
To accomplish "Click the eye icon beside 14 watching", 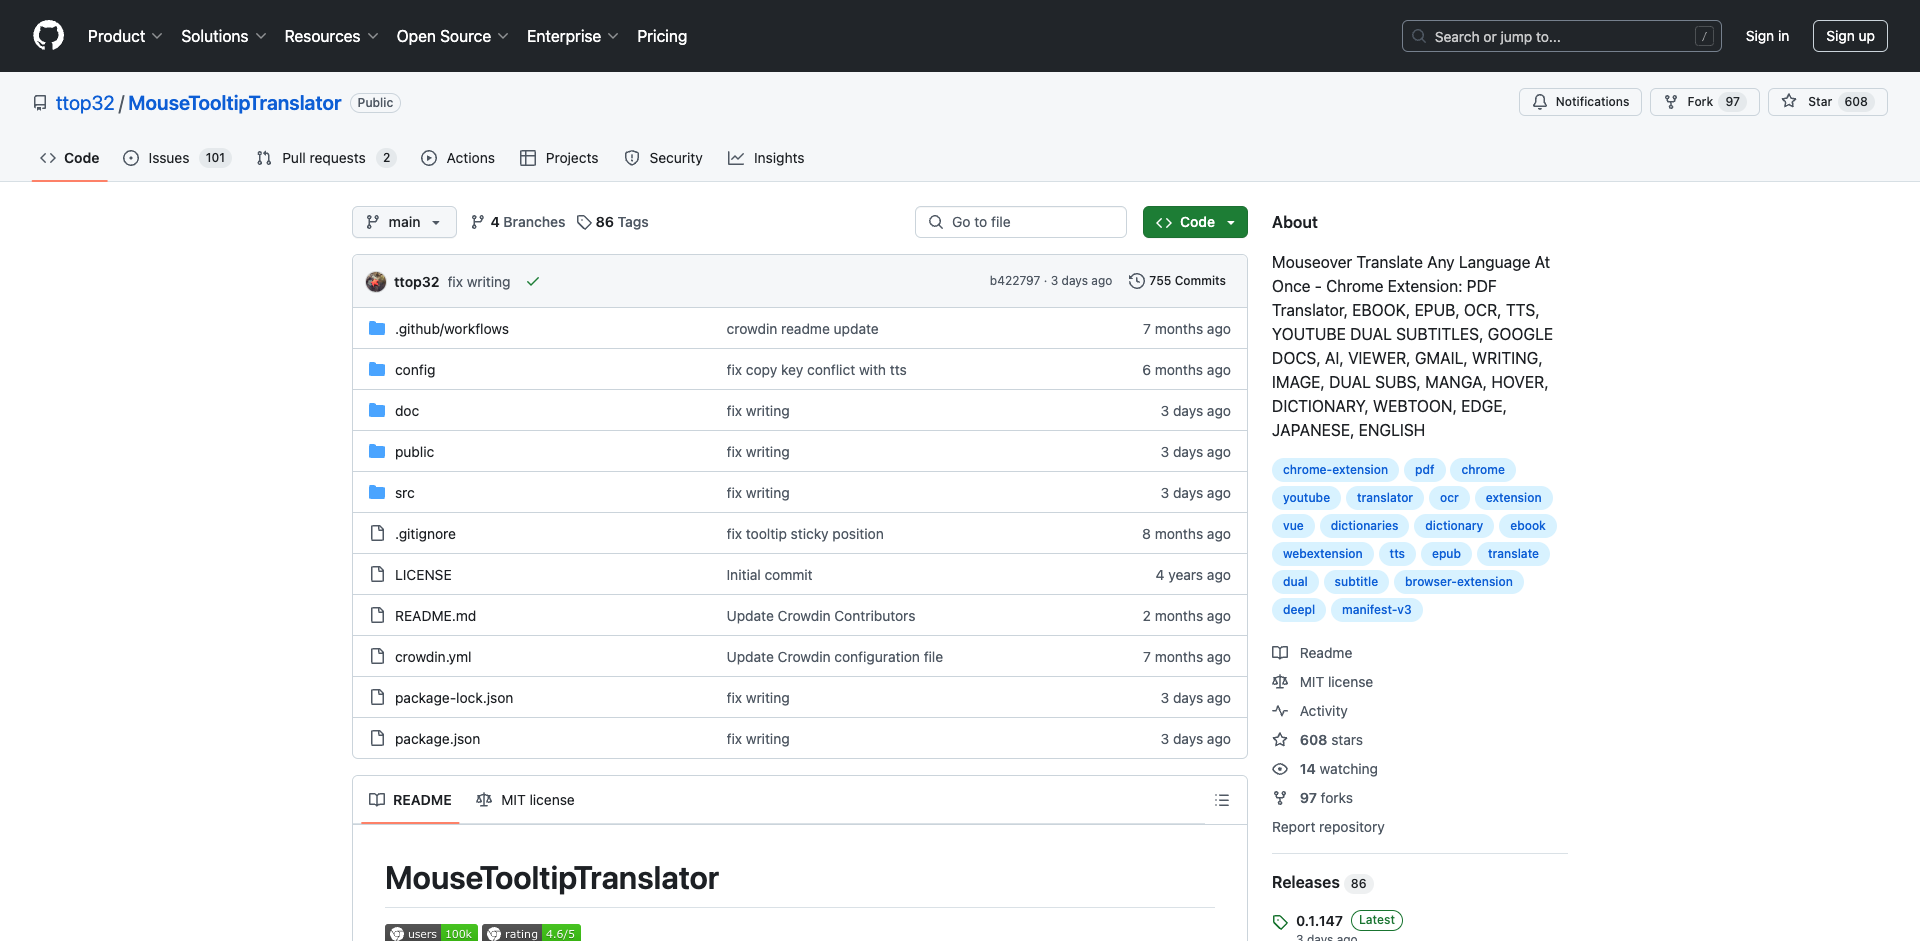I will (x=1280, y=769).
